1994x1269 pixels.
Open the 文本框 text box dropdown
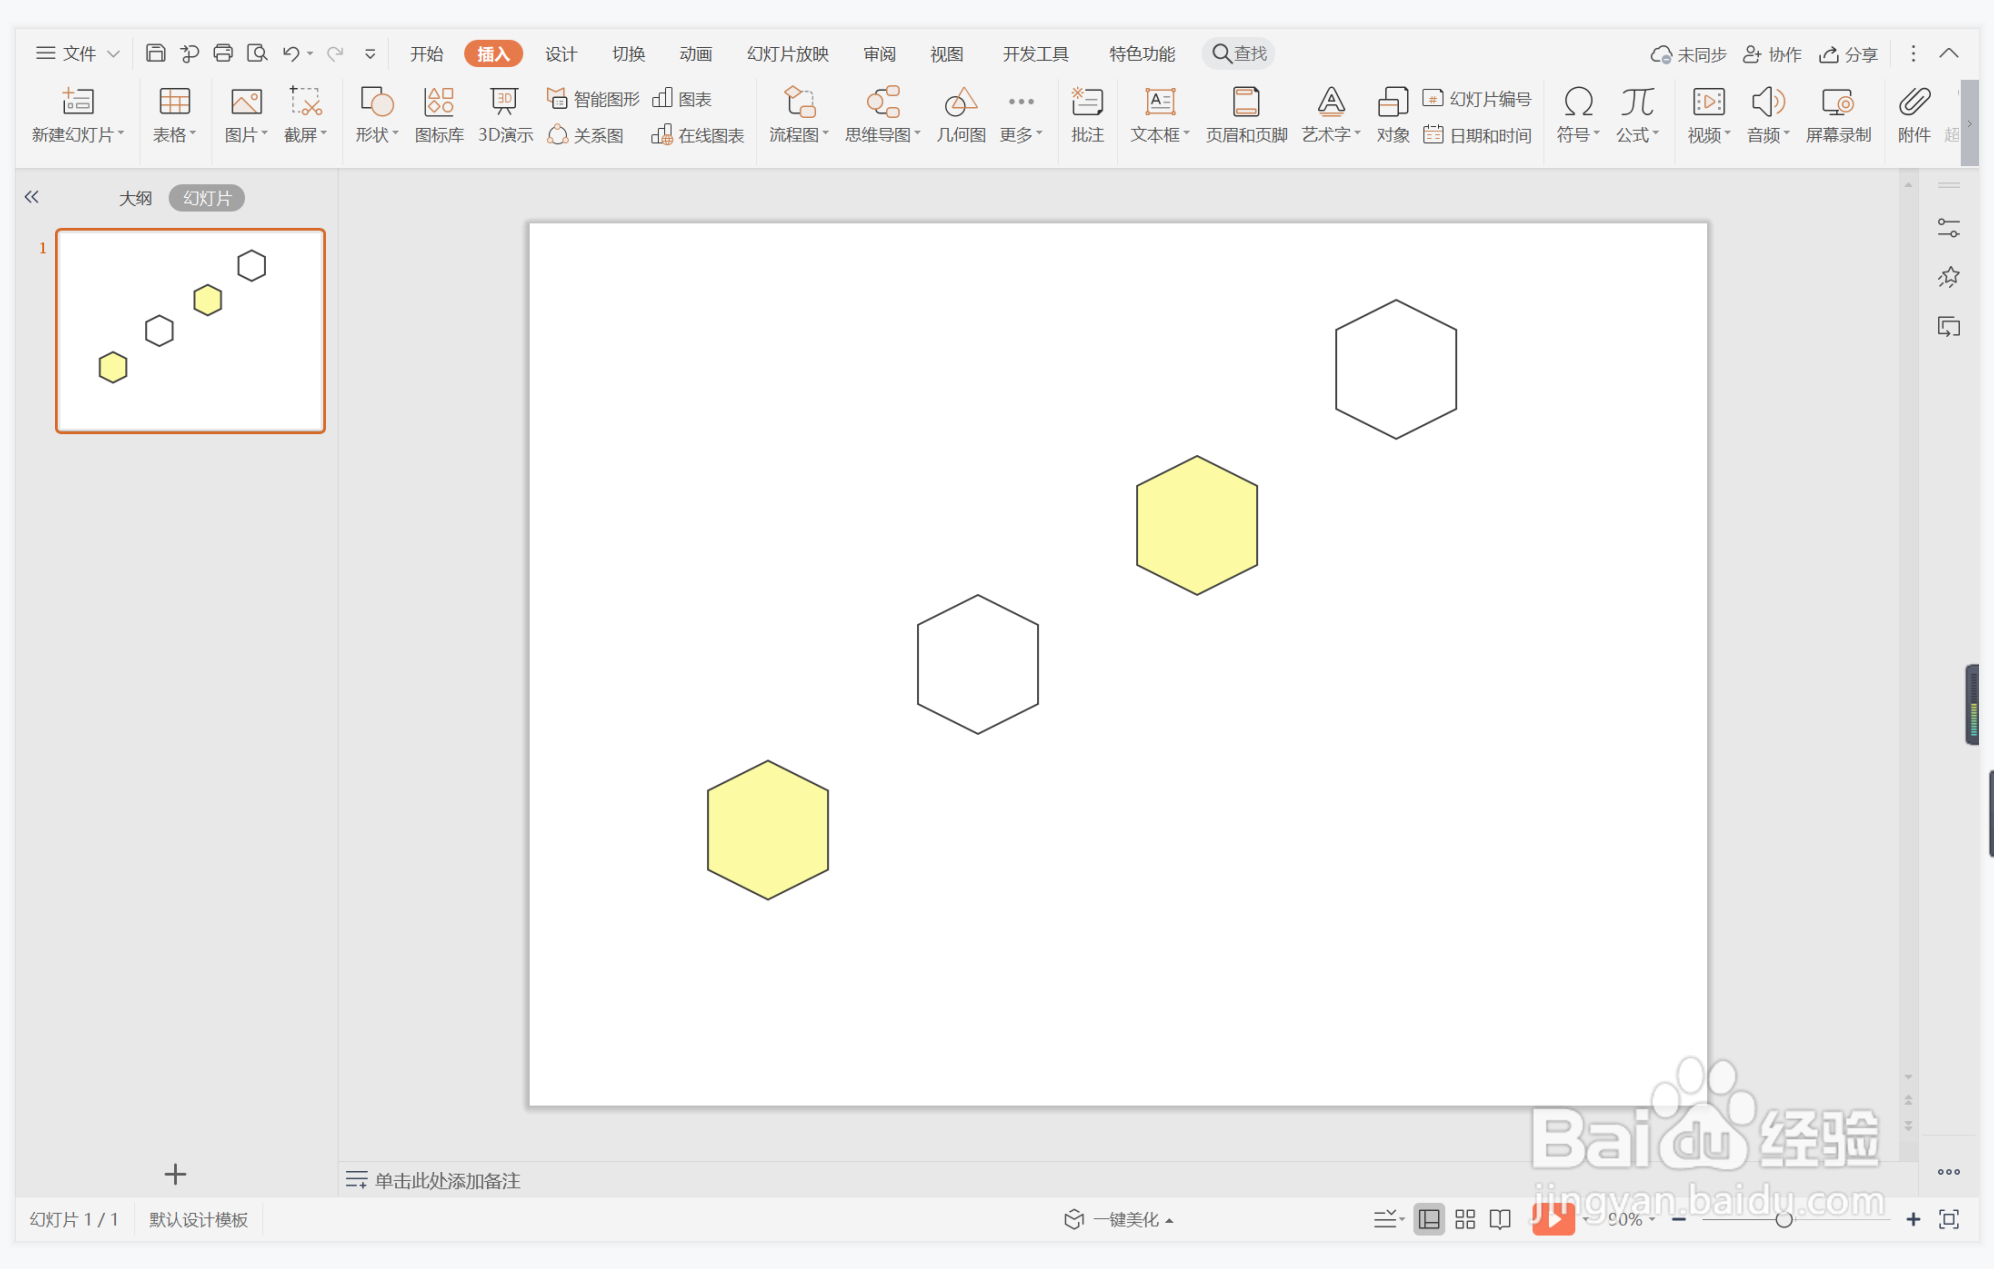click(1160, 134)
